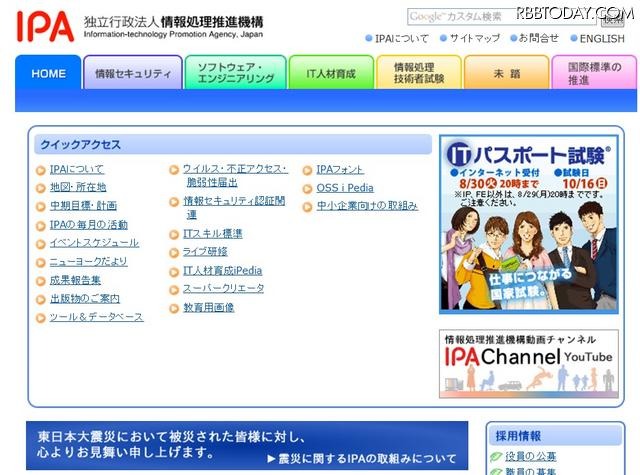Screen dimensions: 640x475
Task: Open the HOME tab
Action: (48, 73)
